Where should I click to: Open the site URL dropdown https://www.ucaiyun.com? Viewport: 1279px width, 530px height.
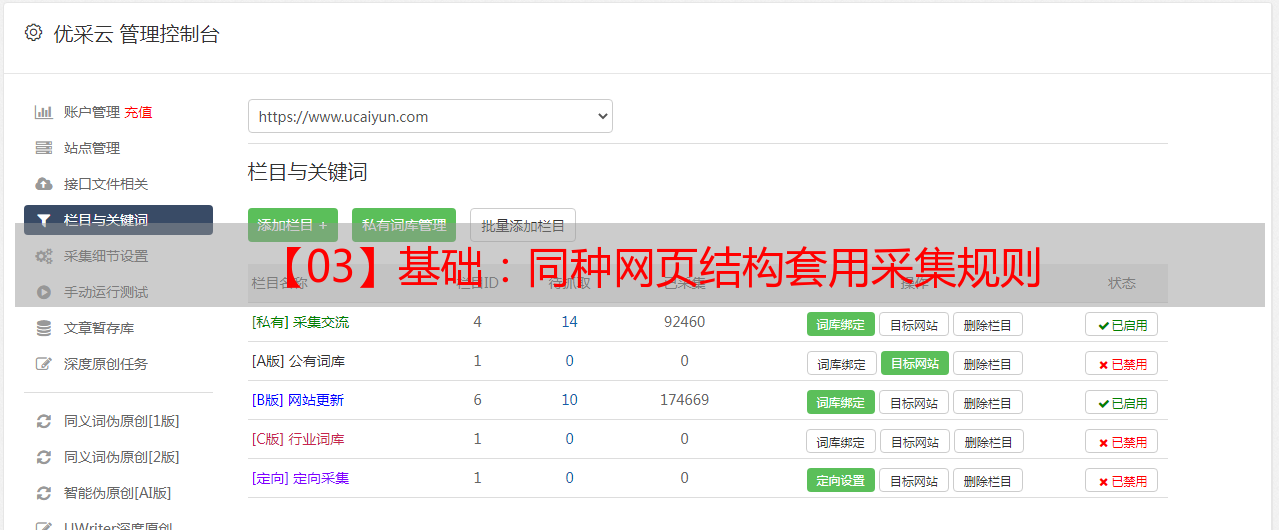click(x=430, y=116)
